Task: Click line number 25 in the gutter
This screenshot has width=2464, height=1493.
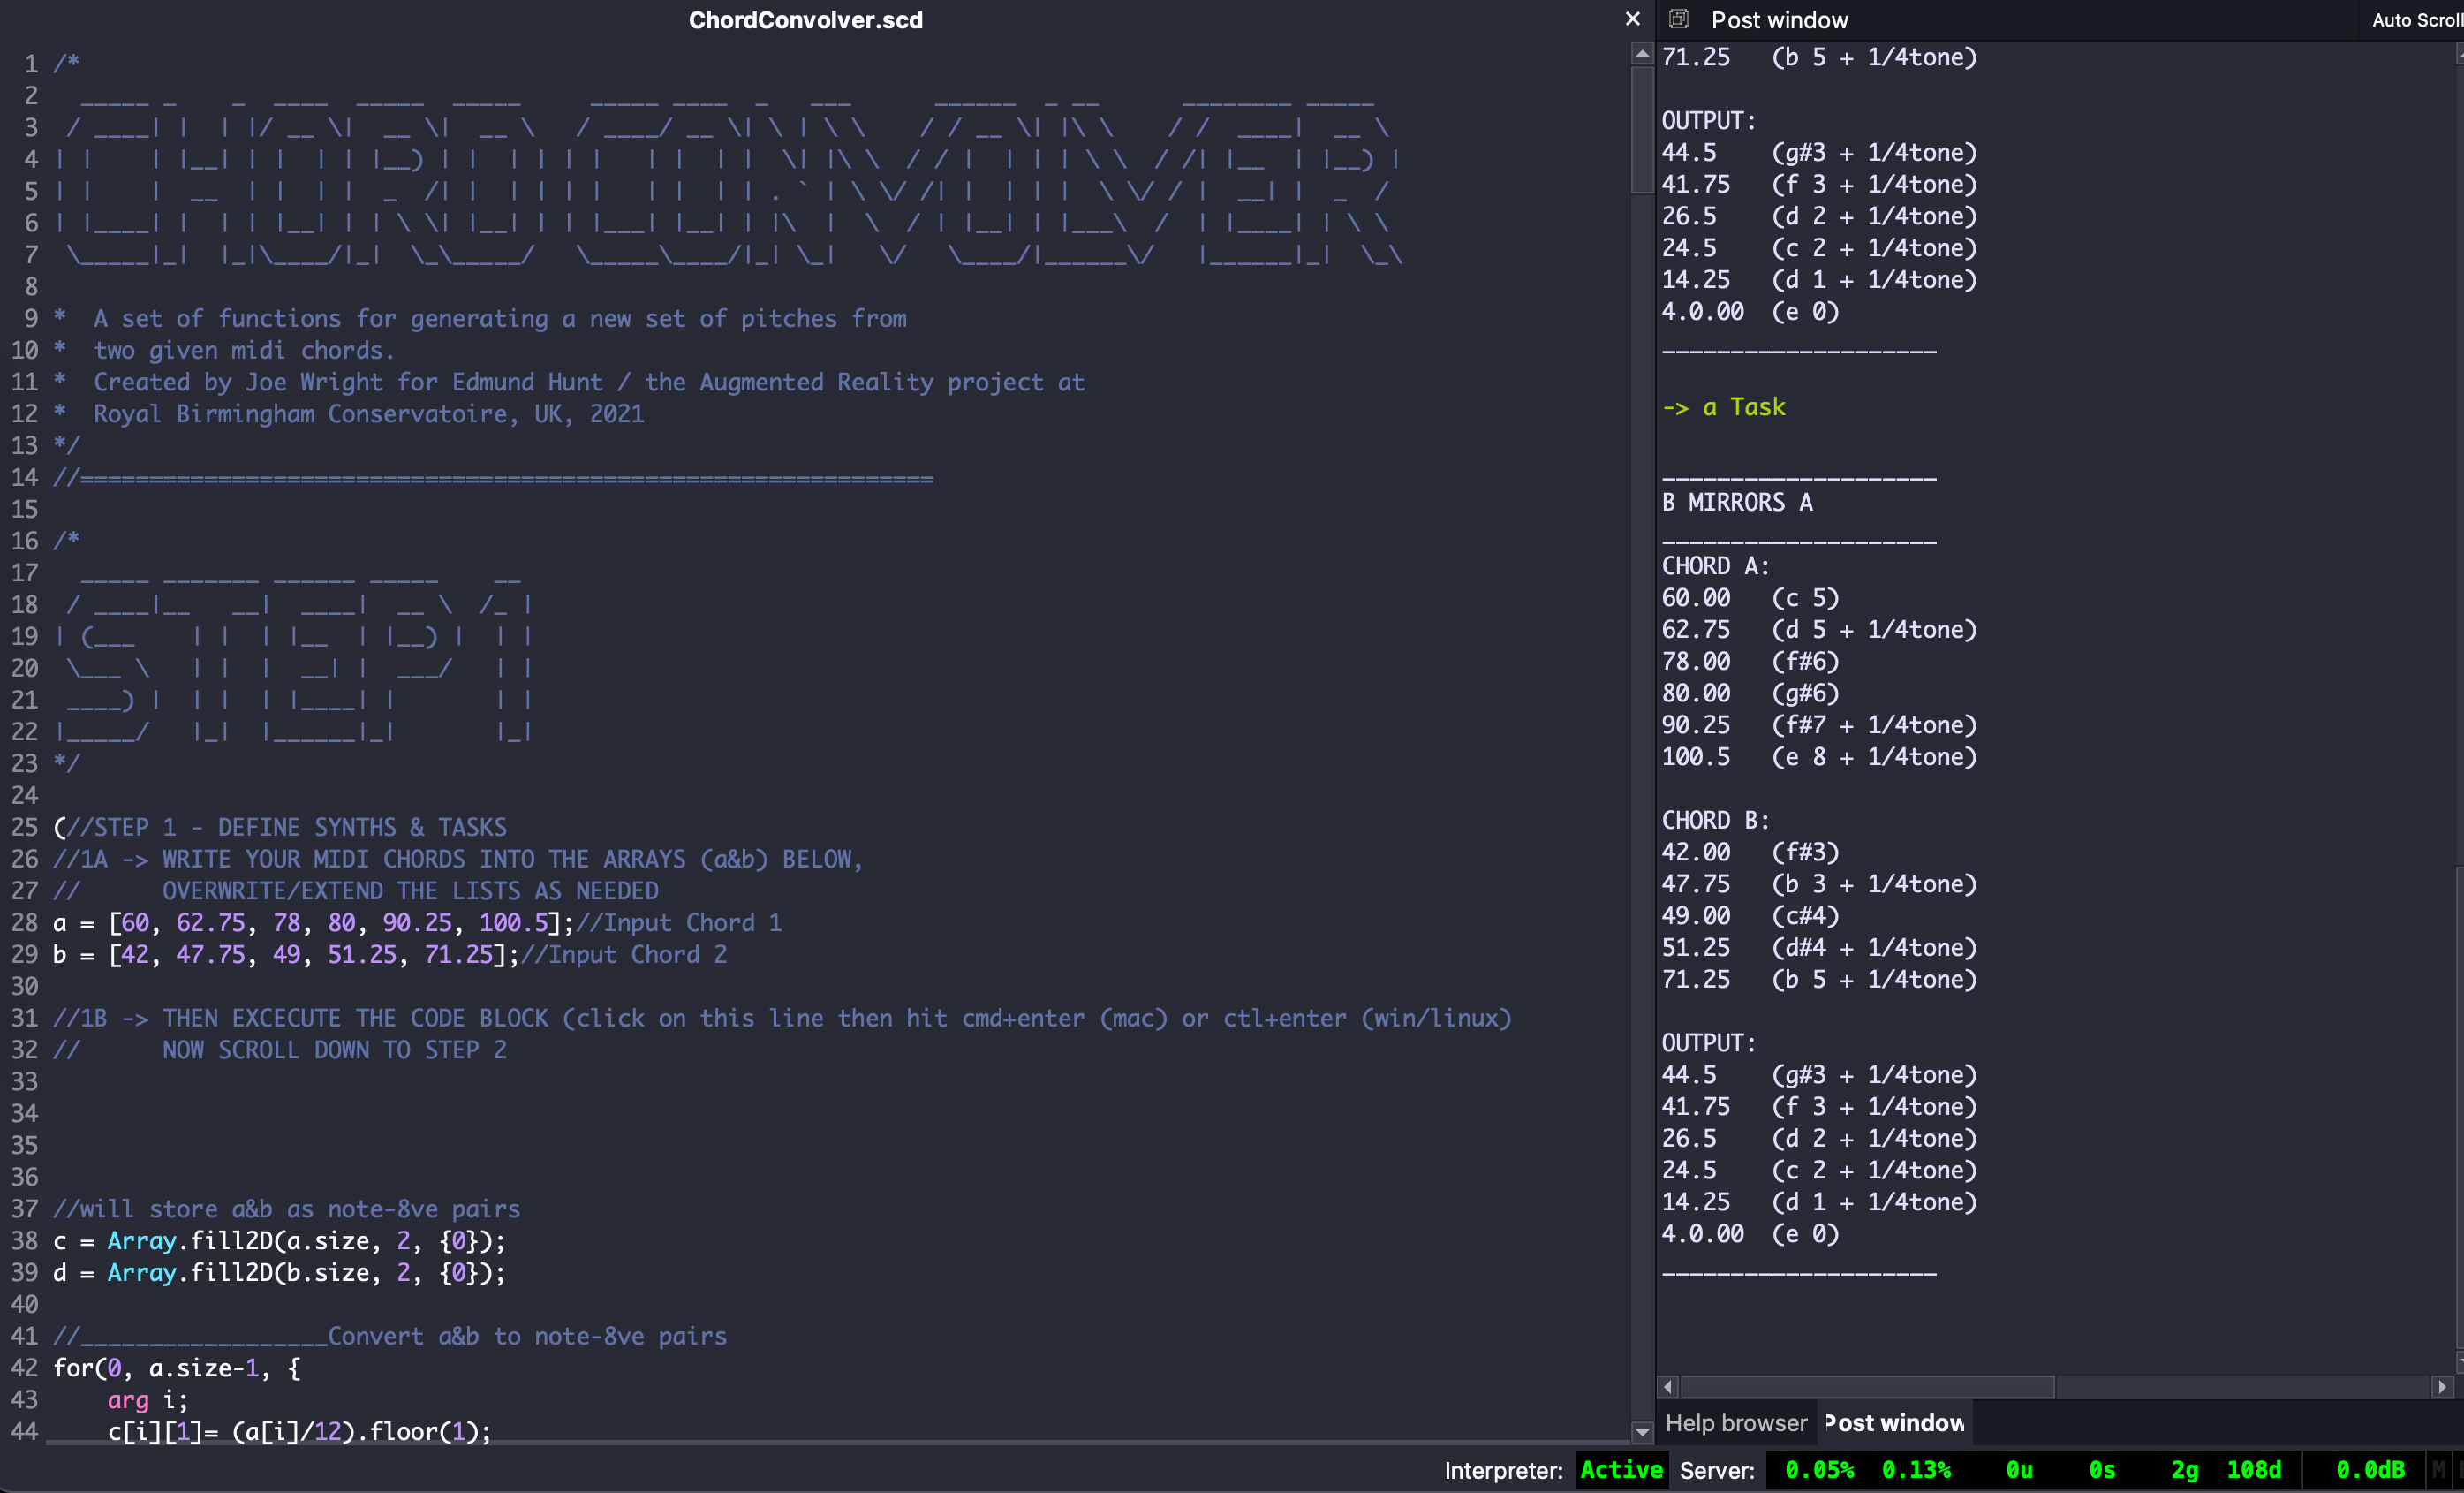Action: [24, 827]
